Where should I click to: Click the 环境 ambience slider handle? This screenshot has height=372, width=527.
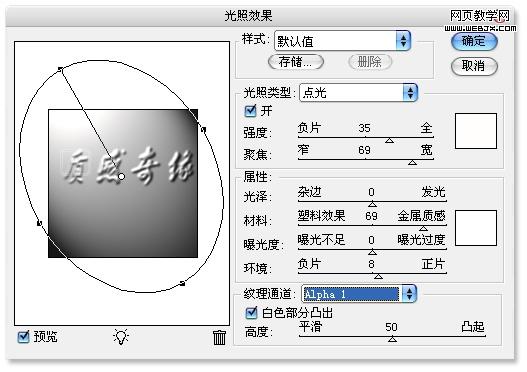pos(378,276)
